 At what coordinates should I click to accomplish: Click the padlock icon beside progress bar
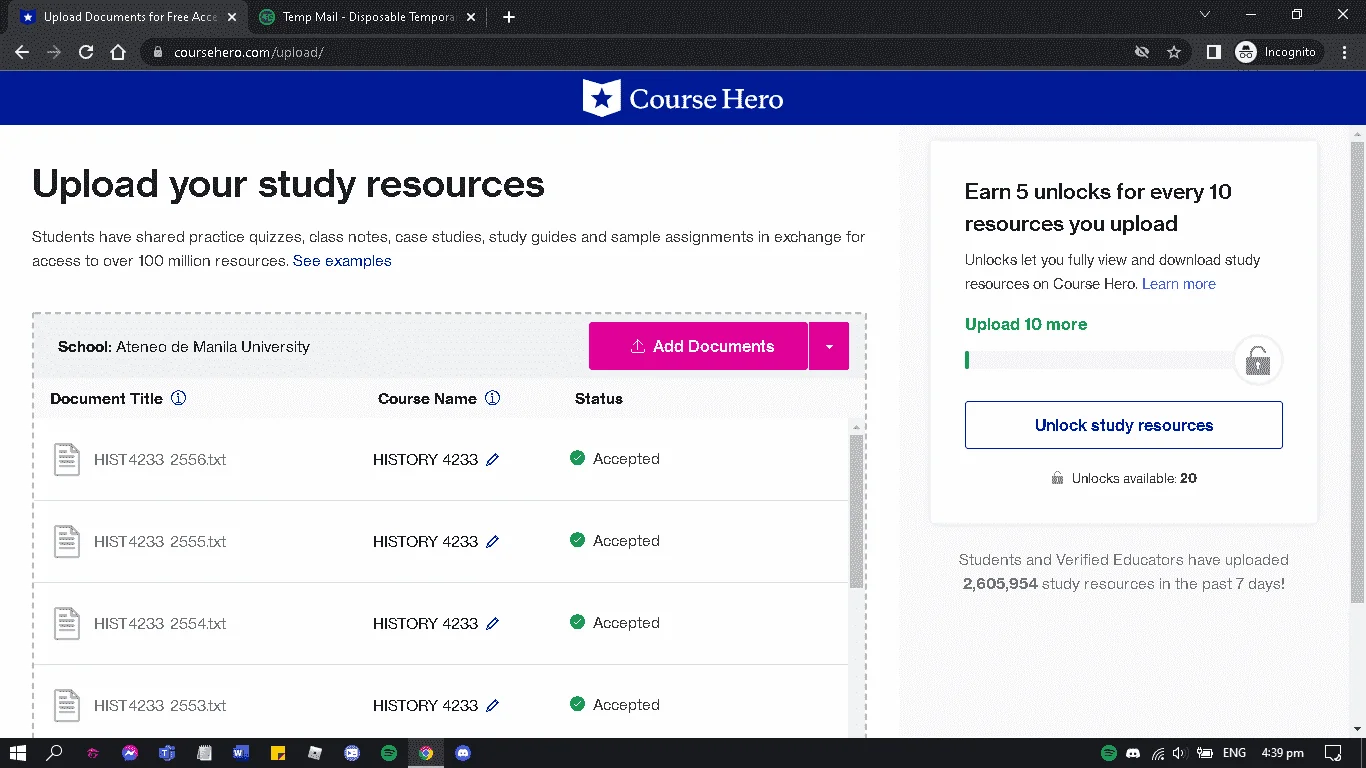1258,360
